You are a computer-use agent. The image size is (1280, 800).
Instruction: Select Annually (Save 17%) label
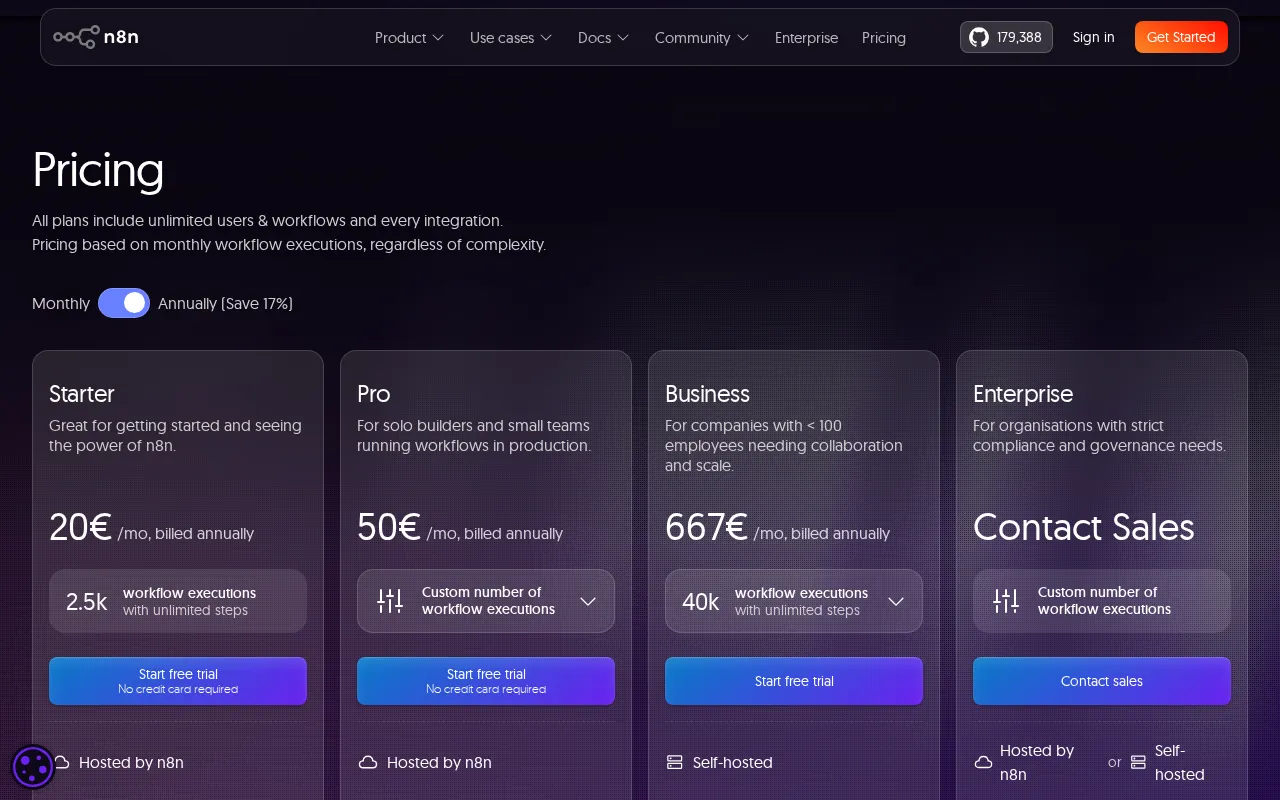pyautogui.click(x=225, y=303)
